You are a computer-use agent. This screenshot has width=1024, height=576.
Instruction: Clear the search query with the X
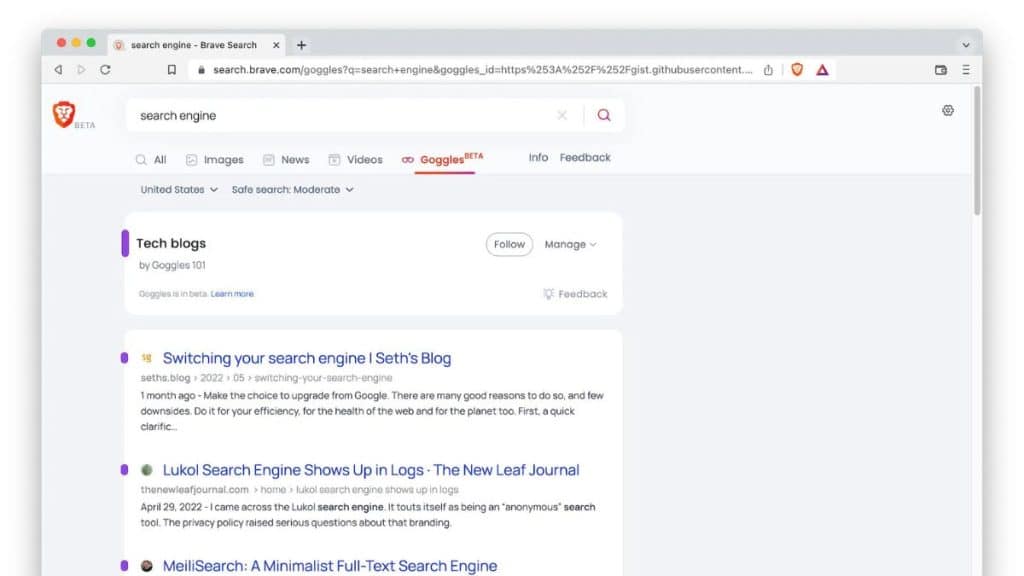pos(562,116)
